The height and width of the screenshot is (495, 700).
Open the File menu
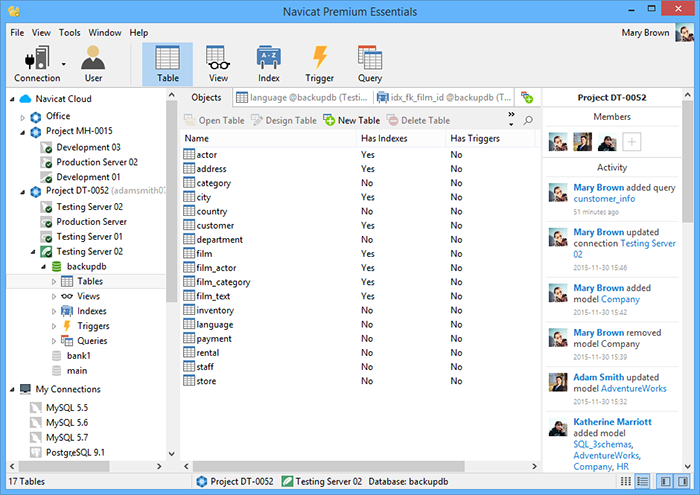pos(17,33)
